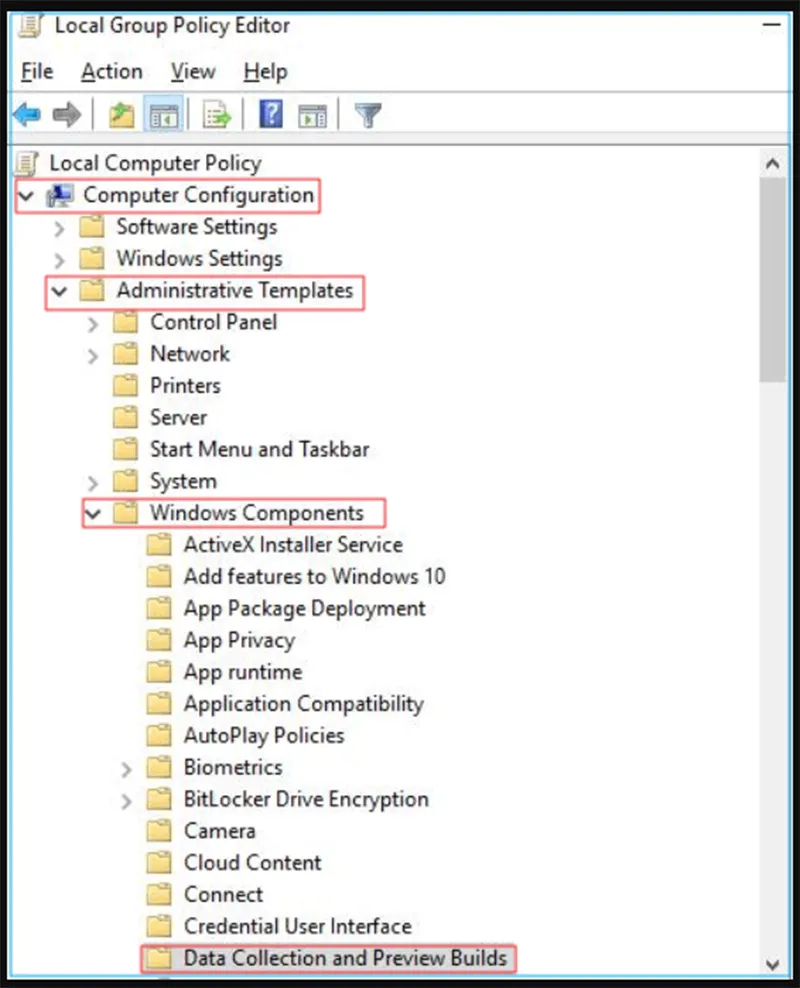Select ActiveX Installer Service folder
The height and width of the screenshot is (988, 800).
click(x=293, y=544)
